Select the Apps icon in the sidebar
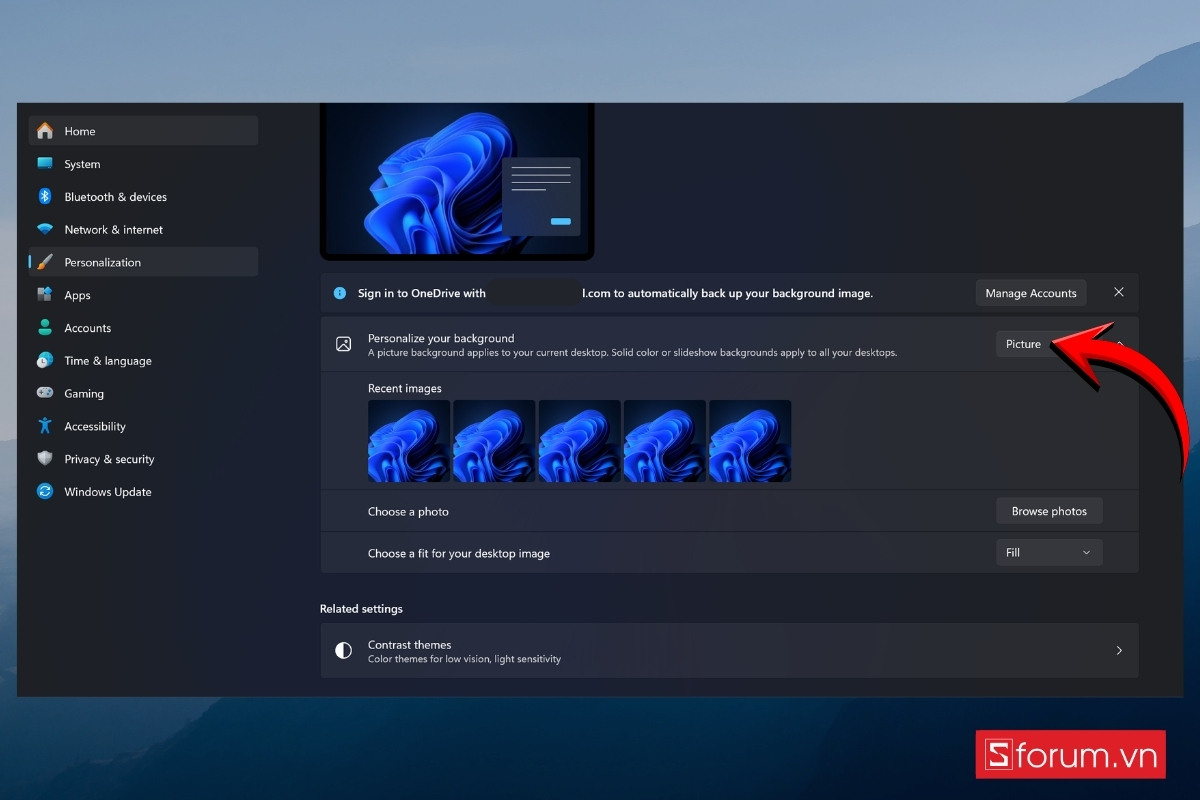The image size is (1200, 800). 44,294
